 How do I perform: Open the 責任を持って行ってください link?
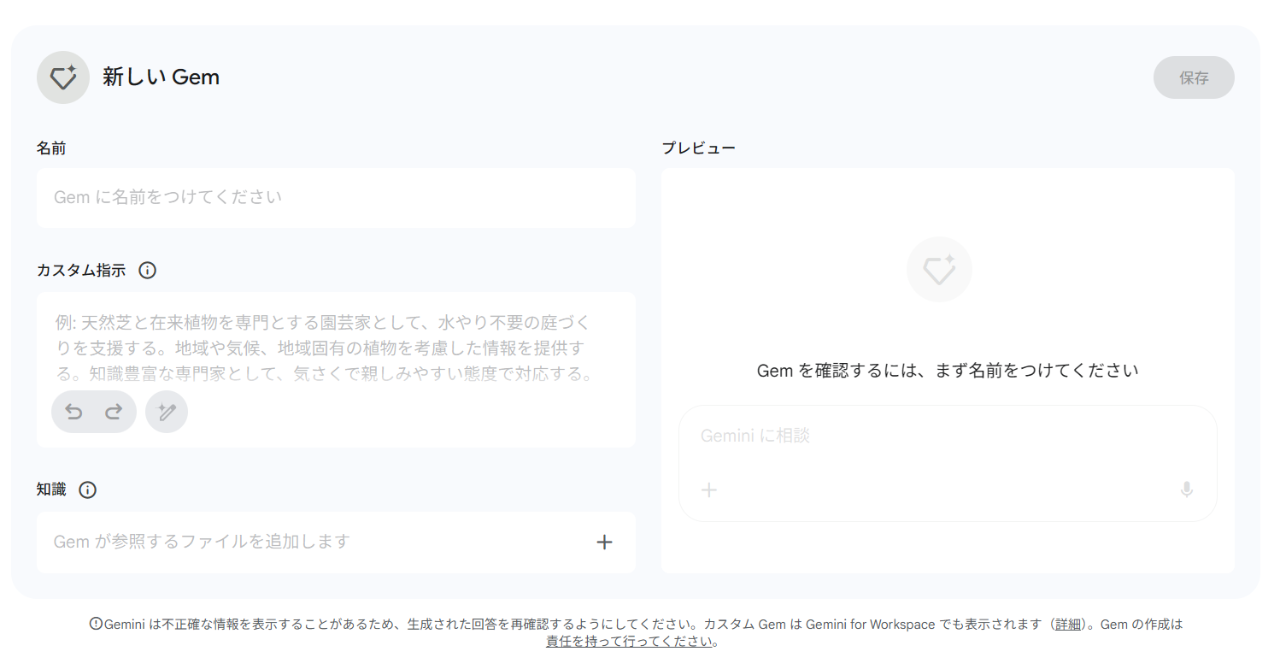tap(630, 642)
